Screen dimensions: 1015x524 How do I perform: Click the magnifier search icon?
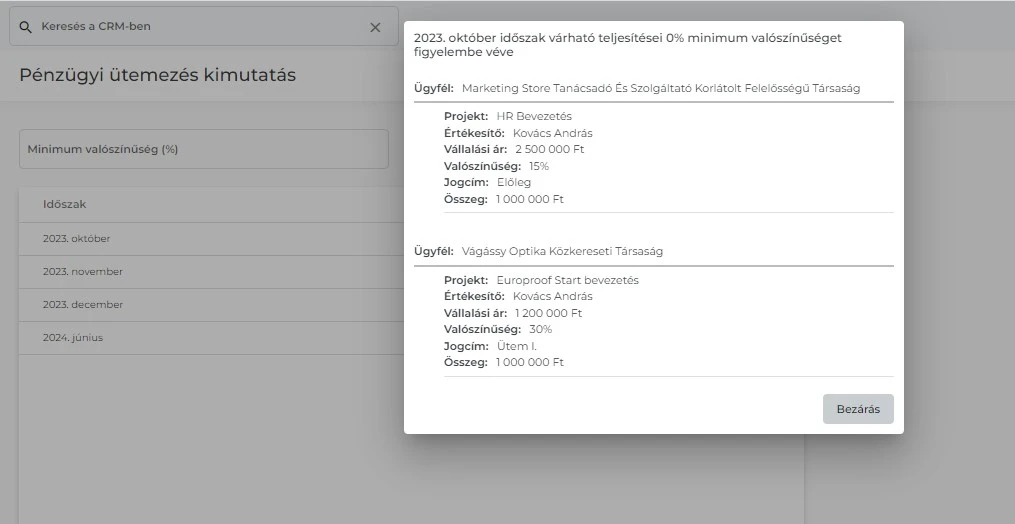coord(26,27)
